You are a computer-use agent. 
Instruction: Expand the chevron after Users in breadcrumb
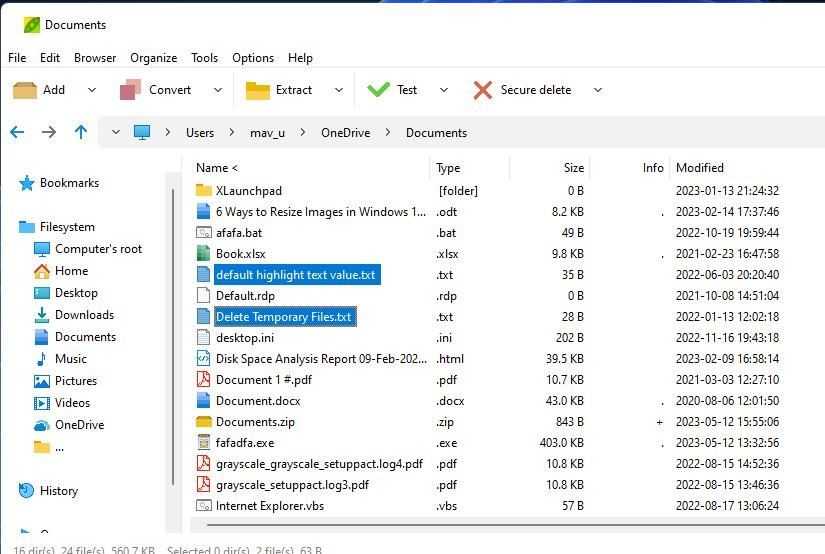(232, 132)
